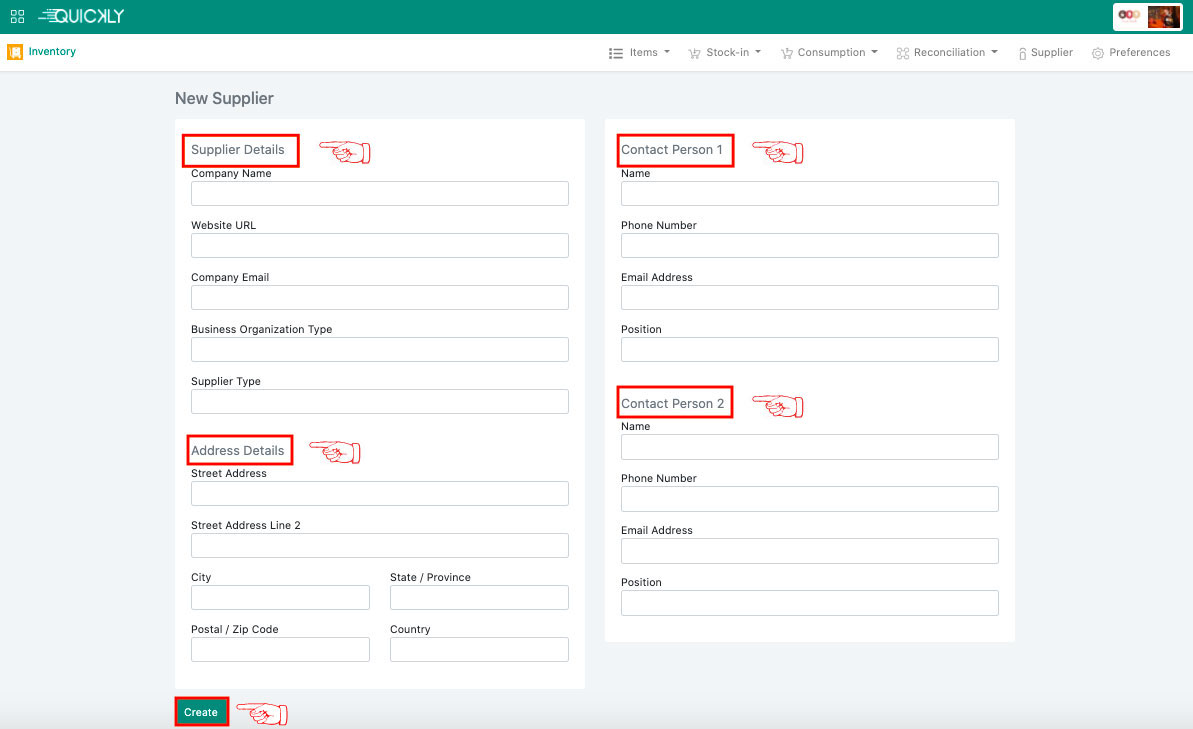This screenshot has width=1193, height=729.
Task: Expand the Consumption dropdown menu
Action: (874, 52)
